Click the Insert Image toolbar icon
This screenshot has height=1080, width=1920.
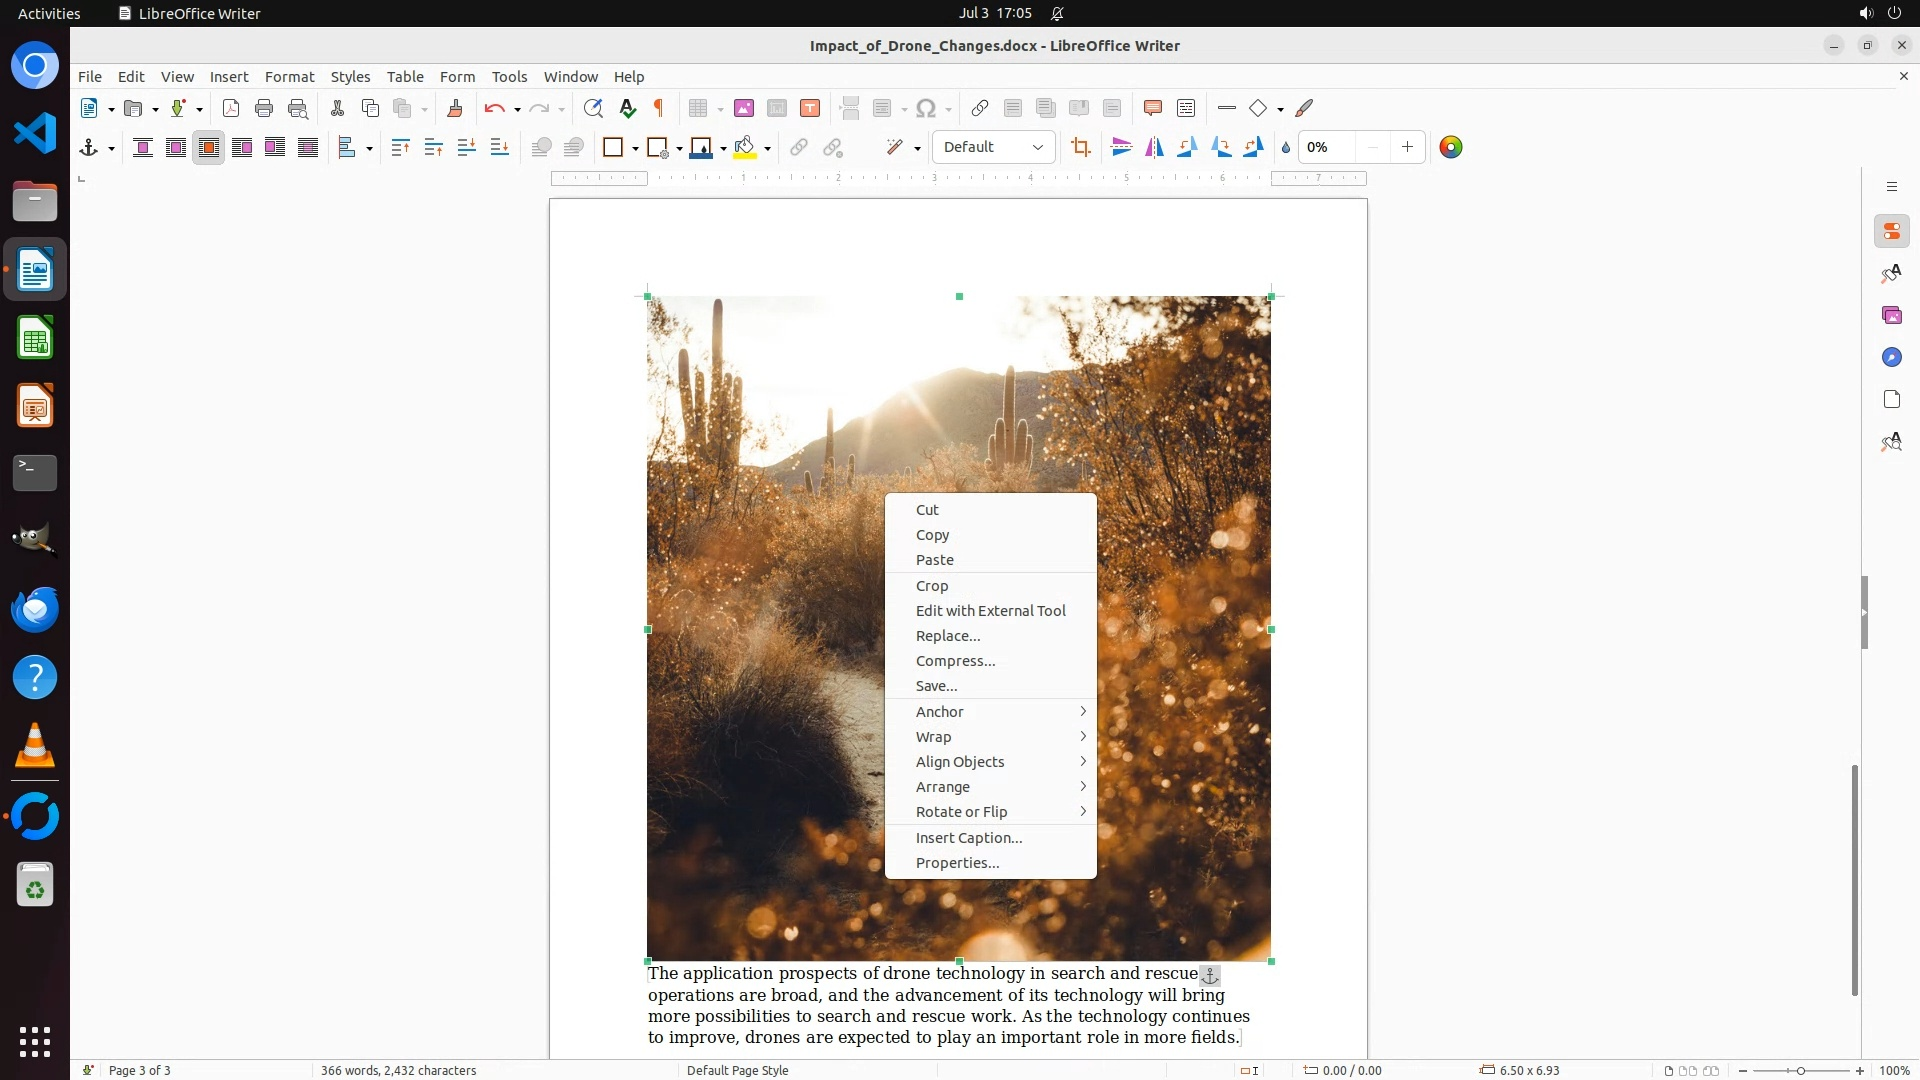click(744, 108)
